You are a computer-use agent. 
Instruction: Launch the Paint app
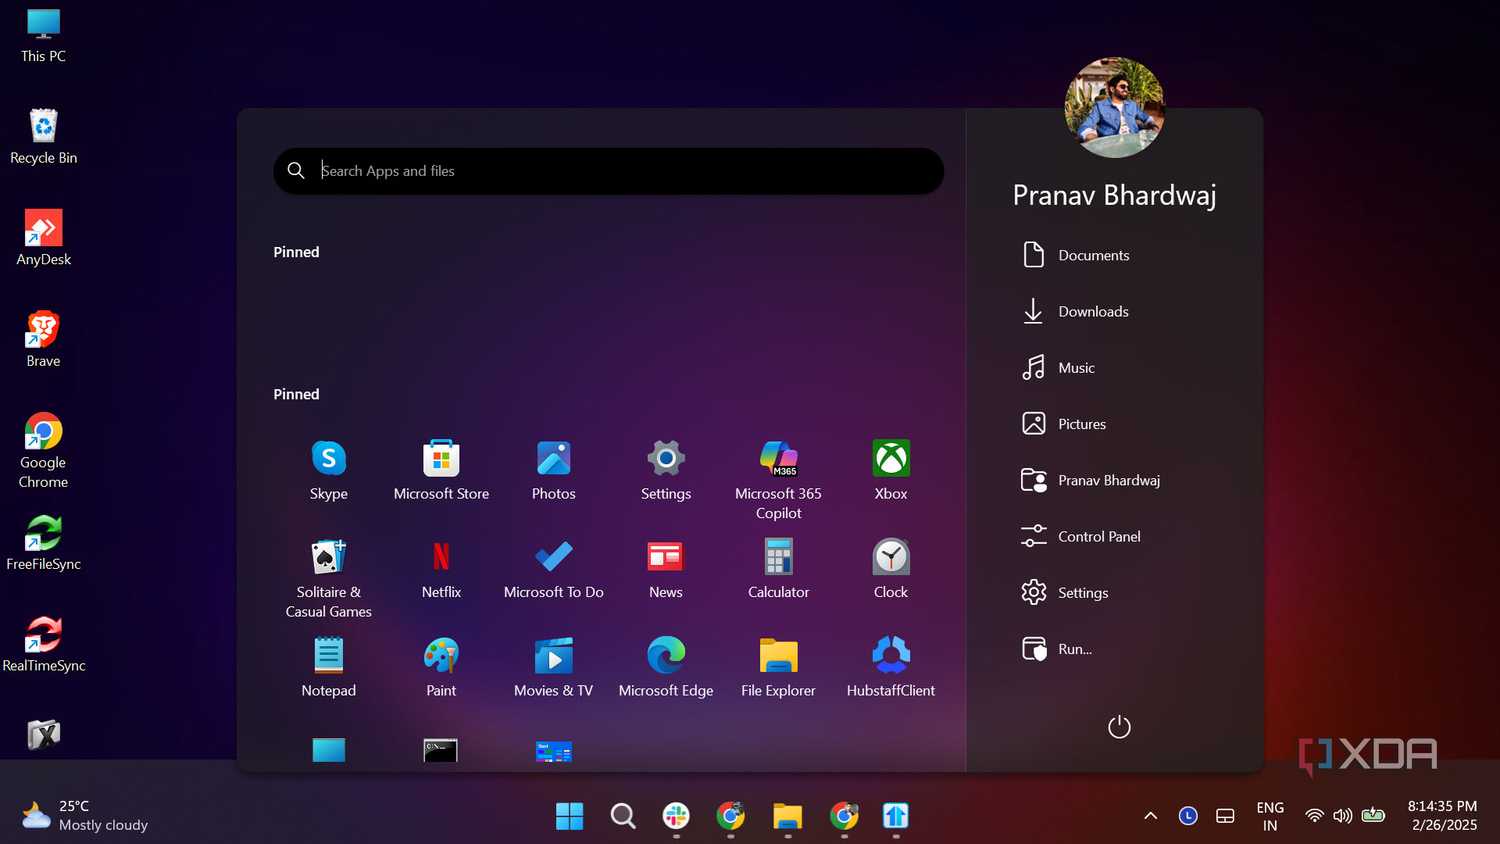coord(441,667)
